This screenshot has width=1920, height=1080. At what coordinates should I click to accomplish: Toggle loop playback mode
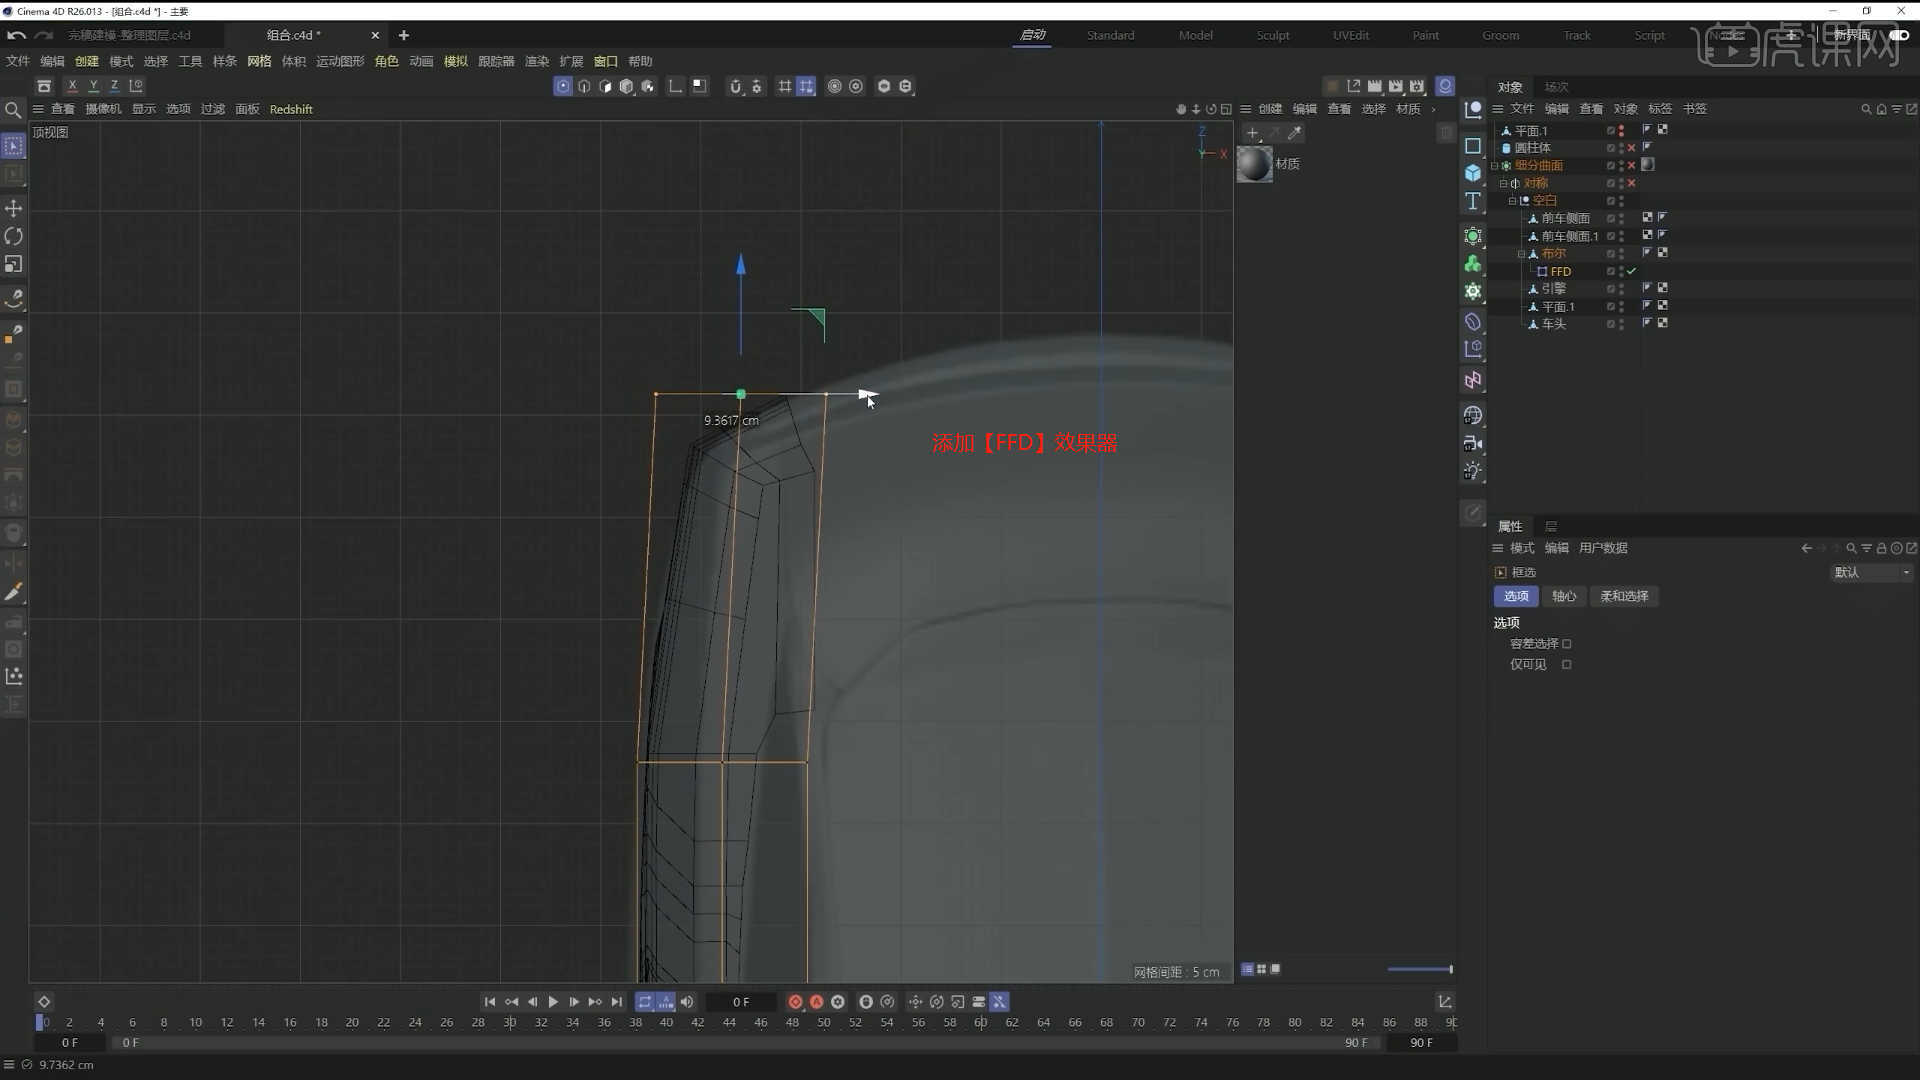[645, 1002]
